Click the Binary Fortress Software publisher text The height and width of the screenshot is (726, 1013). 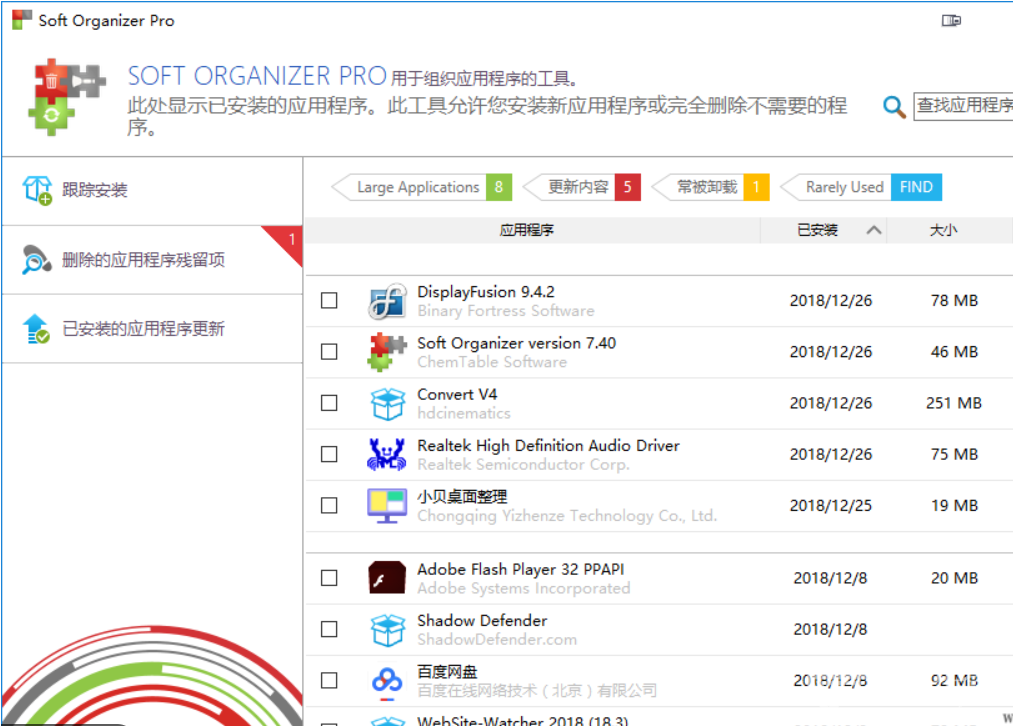coord(506,311)
